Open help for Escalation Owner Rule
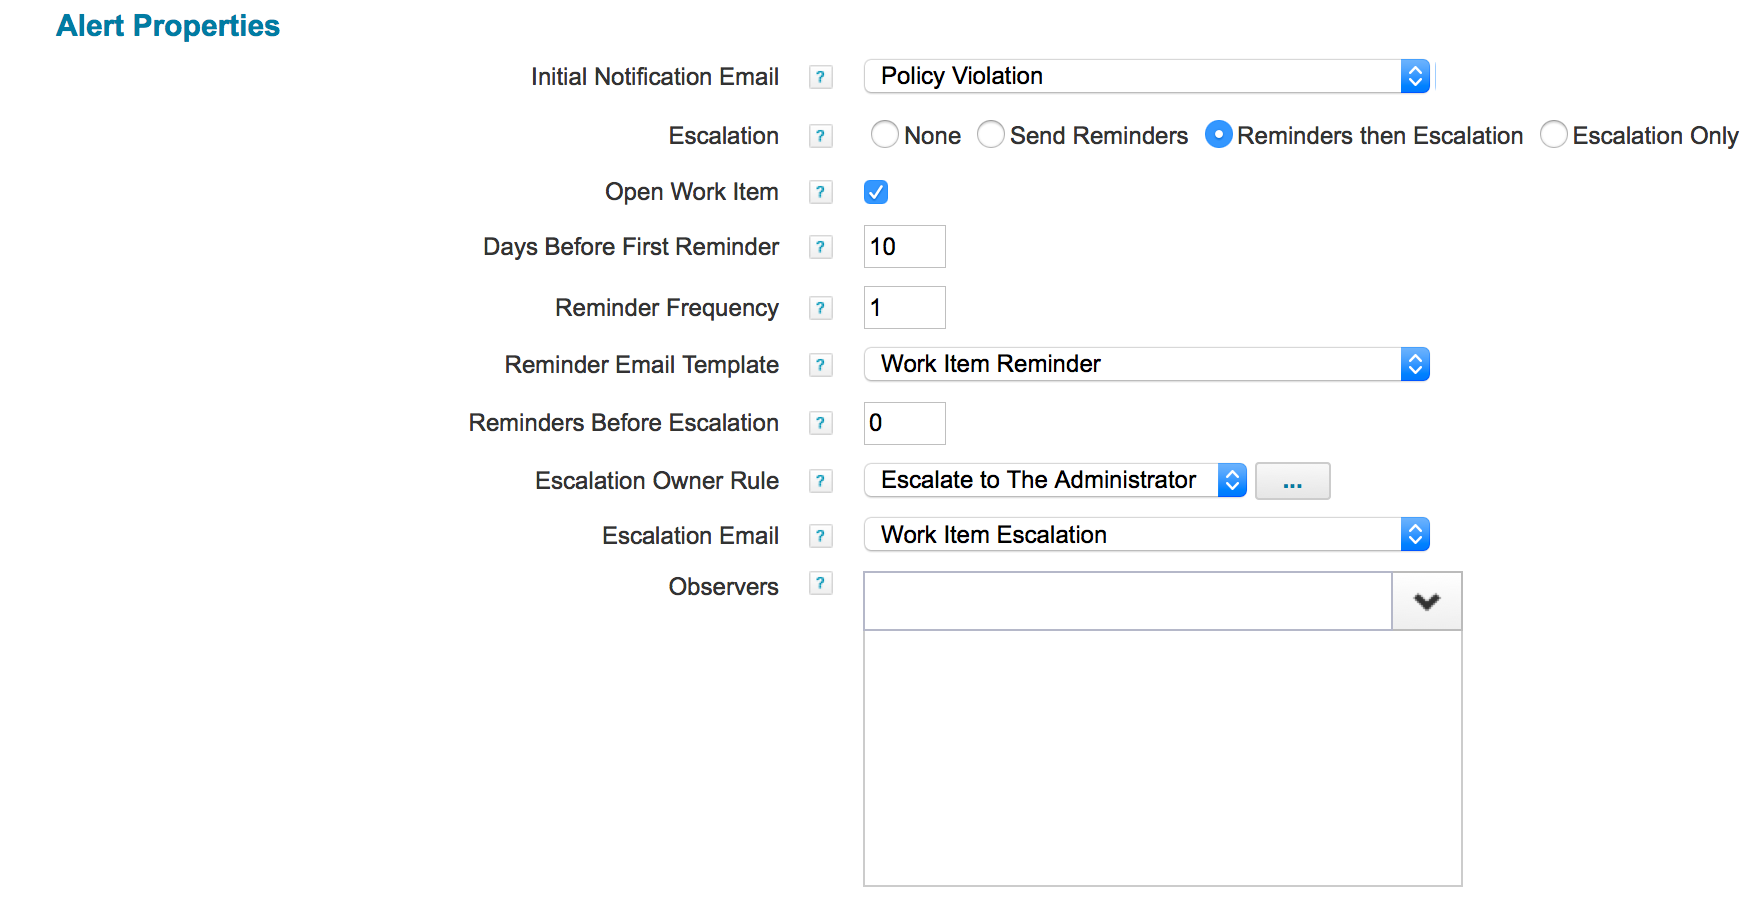The height and width of the screenshot is (900, 1752). click(x=820, y=481)
